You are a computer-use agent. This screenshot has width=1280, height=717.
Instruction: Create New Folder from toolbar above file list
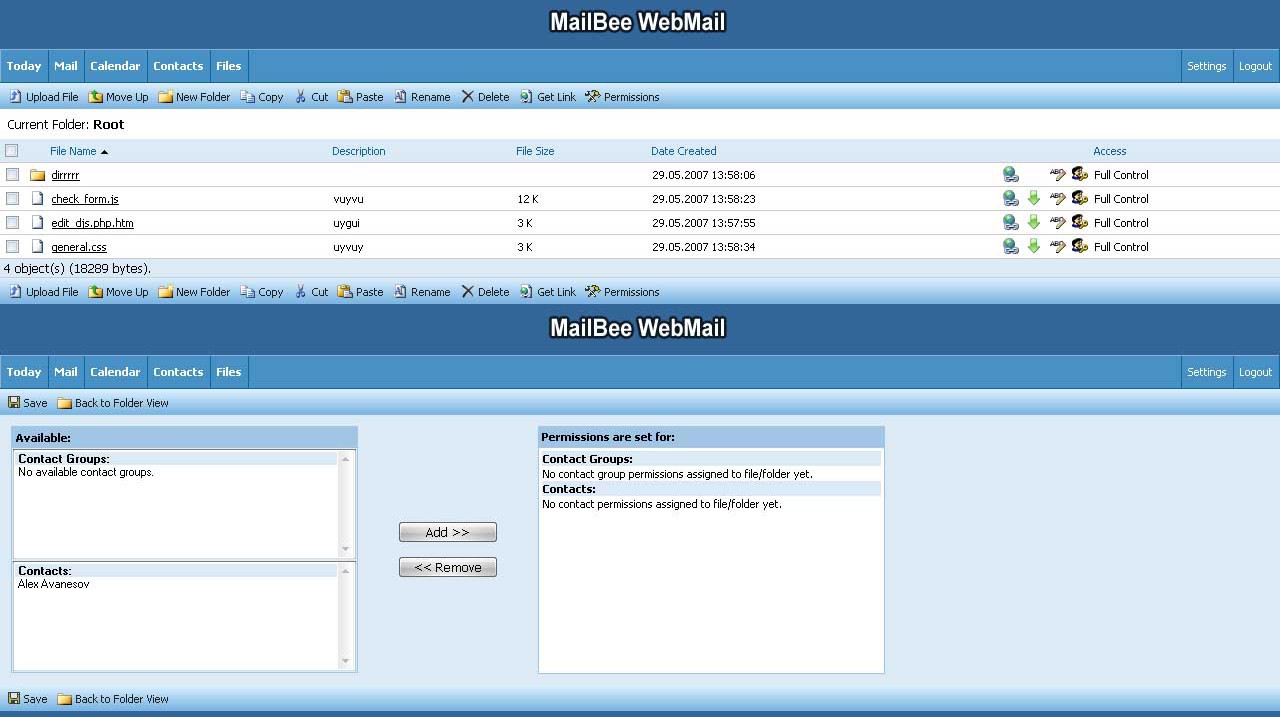click(x=194, y=97)
